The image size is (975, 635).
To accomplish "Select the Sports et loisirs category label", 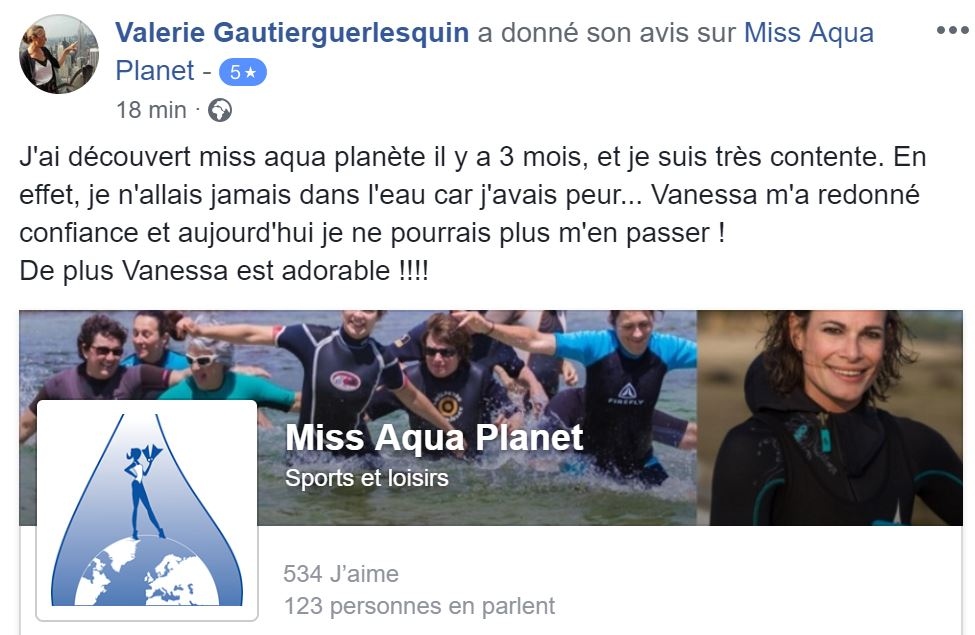I will click(x=366, y=478).
